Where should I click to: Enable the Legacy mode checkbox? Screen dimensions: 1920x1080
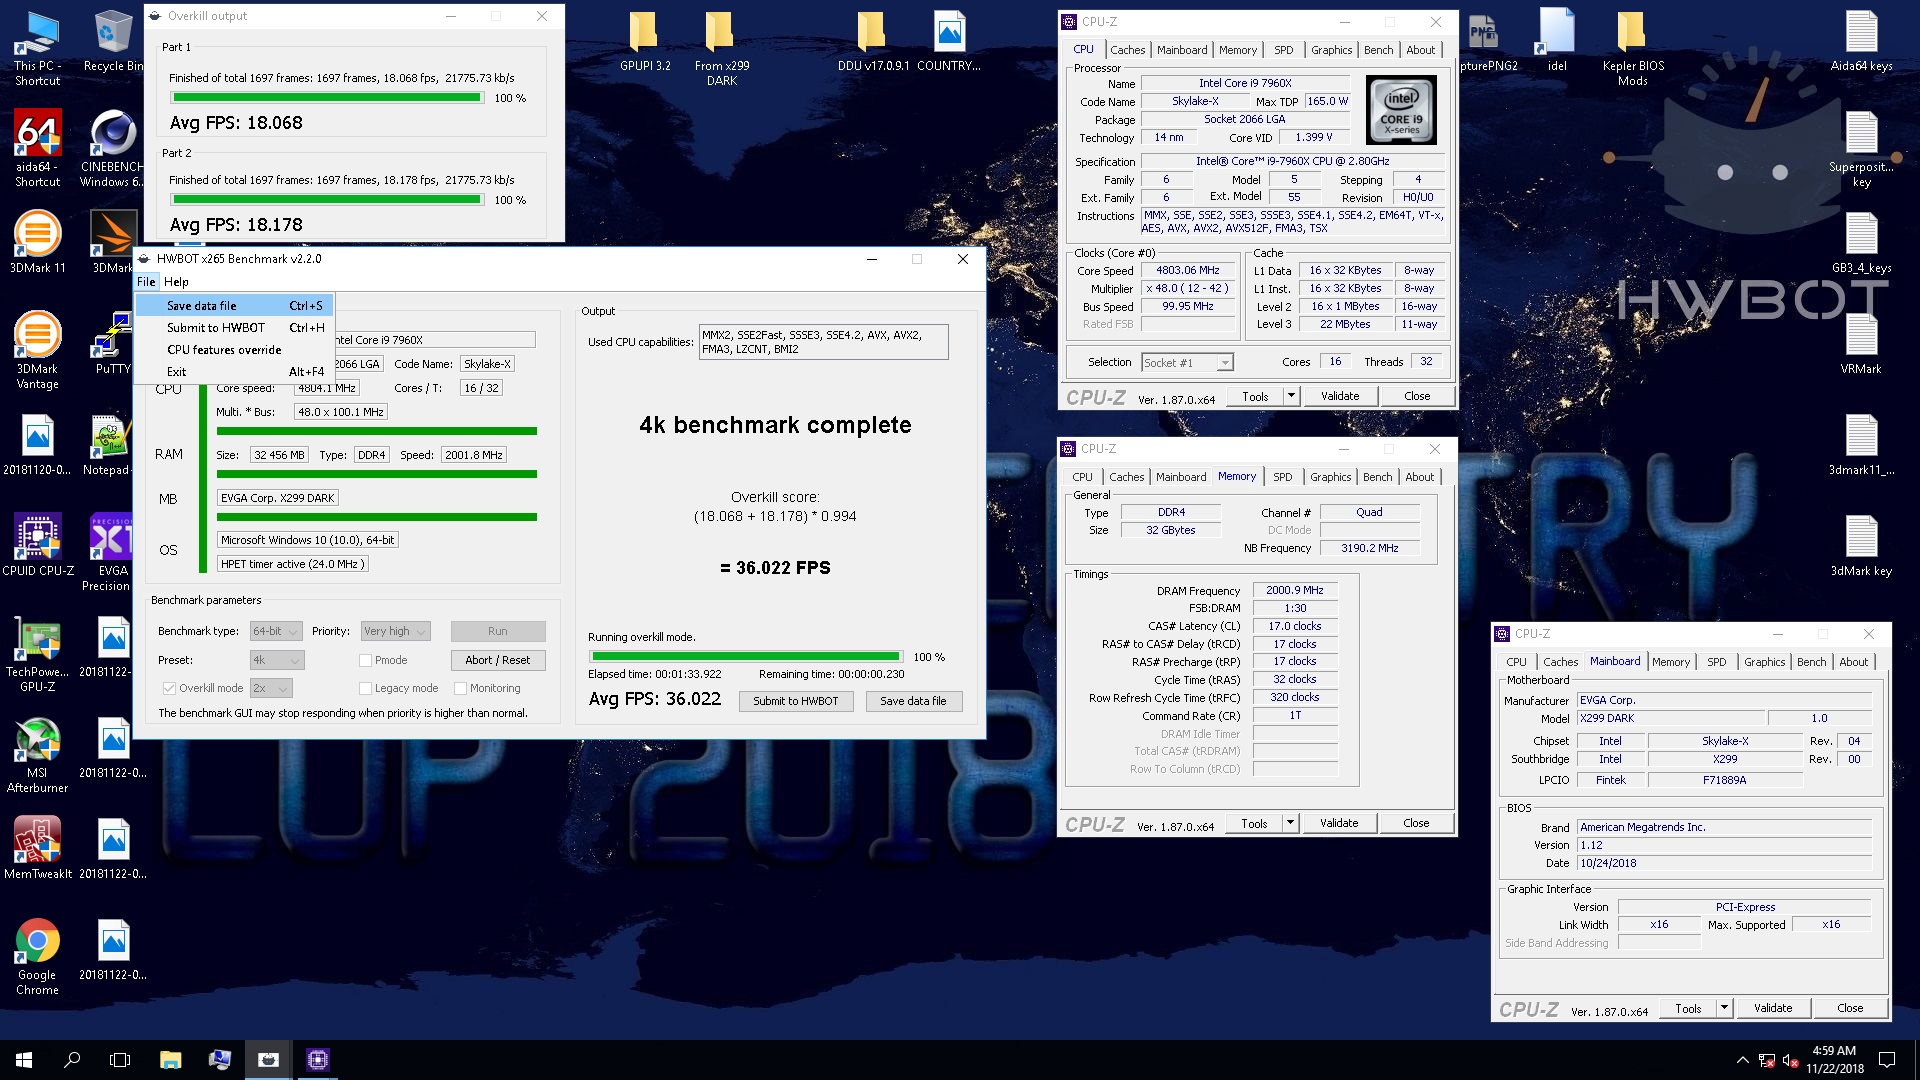point(365,688)
